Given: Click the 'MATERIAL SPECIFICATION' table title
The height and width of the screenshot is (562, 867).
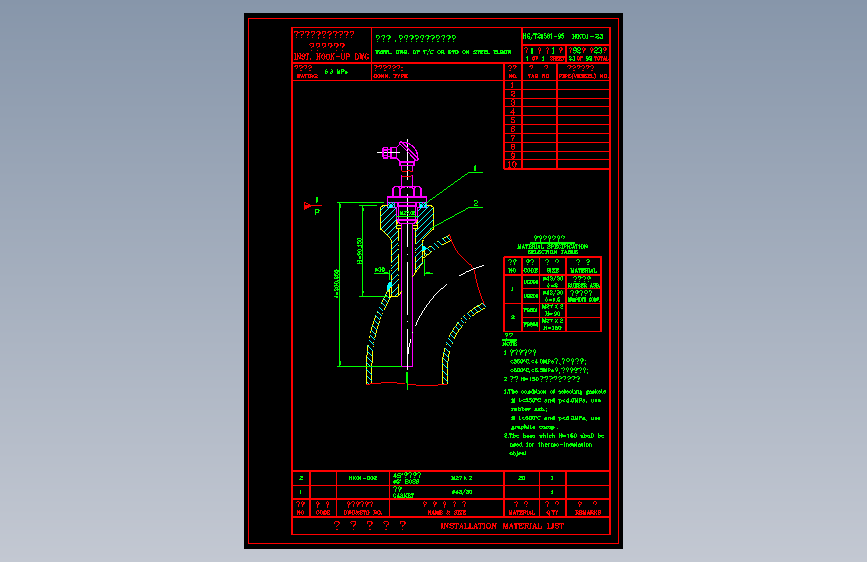Looking at the screenshot, I should point(552,246).
